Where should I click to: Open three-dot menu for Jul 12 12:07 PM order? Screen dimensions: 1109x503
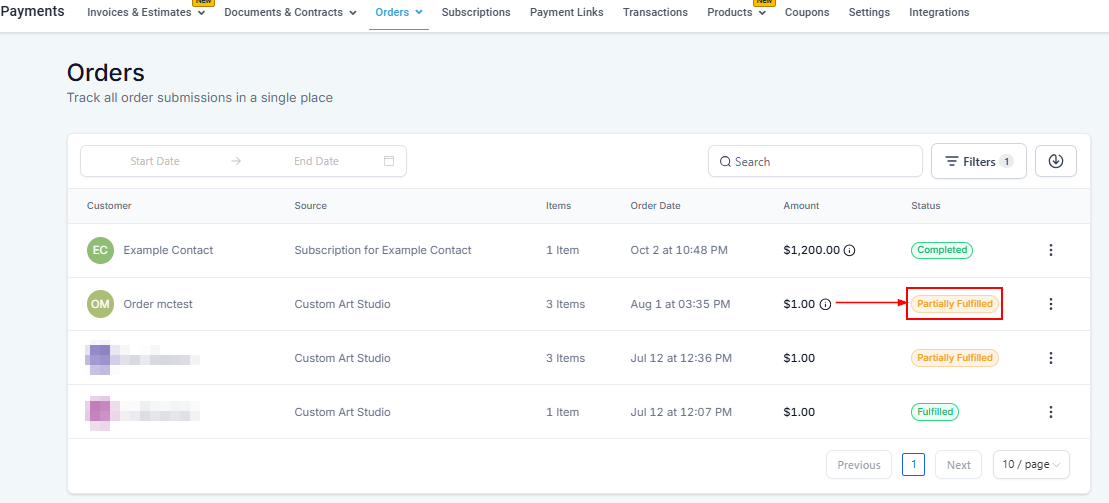pyautogui.click(x=1051, y=412)
